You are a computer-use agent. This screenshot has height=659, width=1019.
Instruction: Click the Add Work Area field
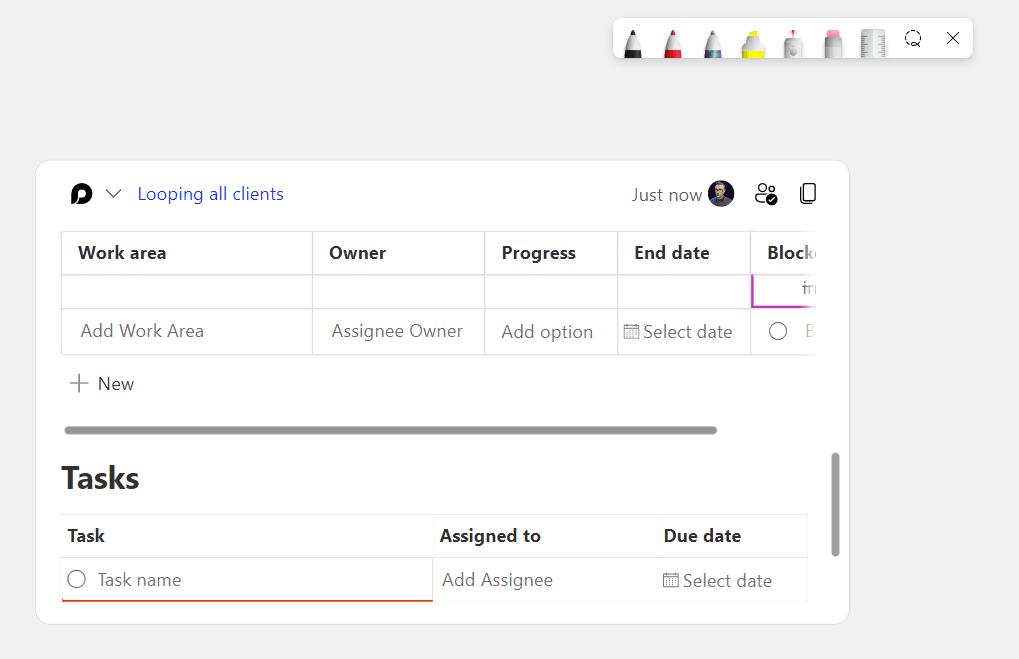click(142, 331)
